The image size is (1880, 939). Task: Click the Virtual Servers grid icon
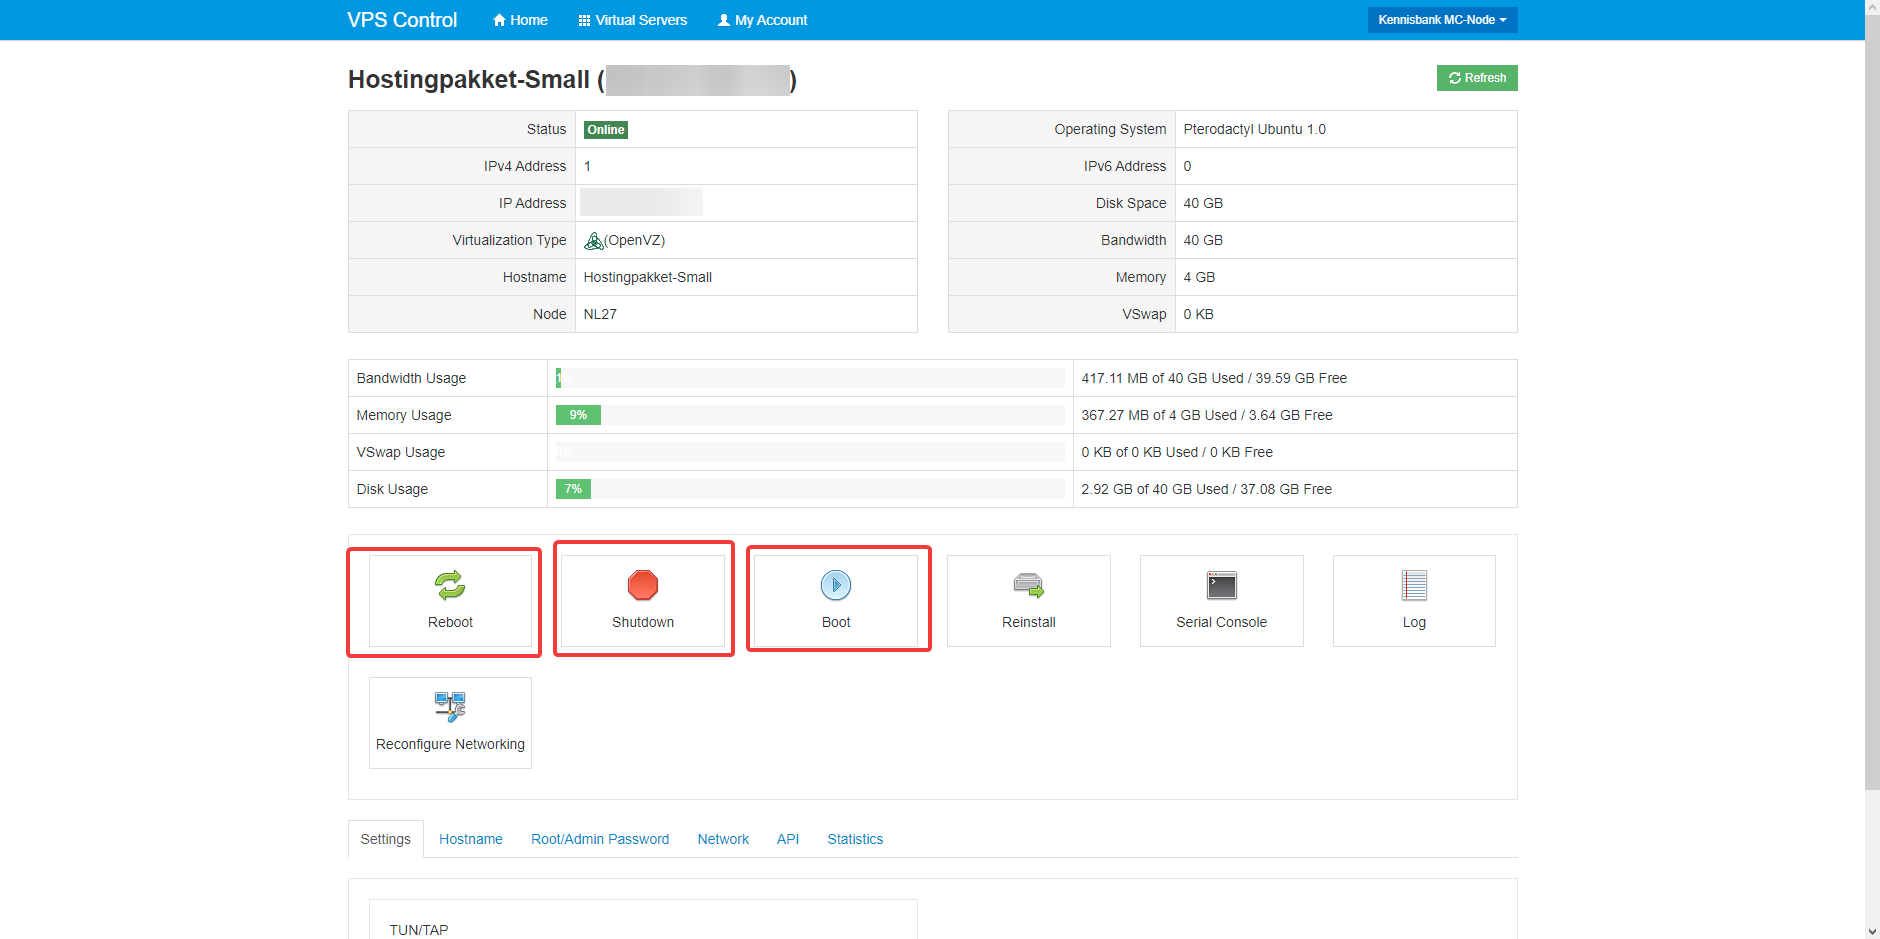585,20
